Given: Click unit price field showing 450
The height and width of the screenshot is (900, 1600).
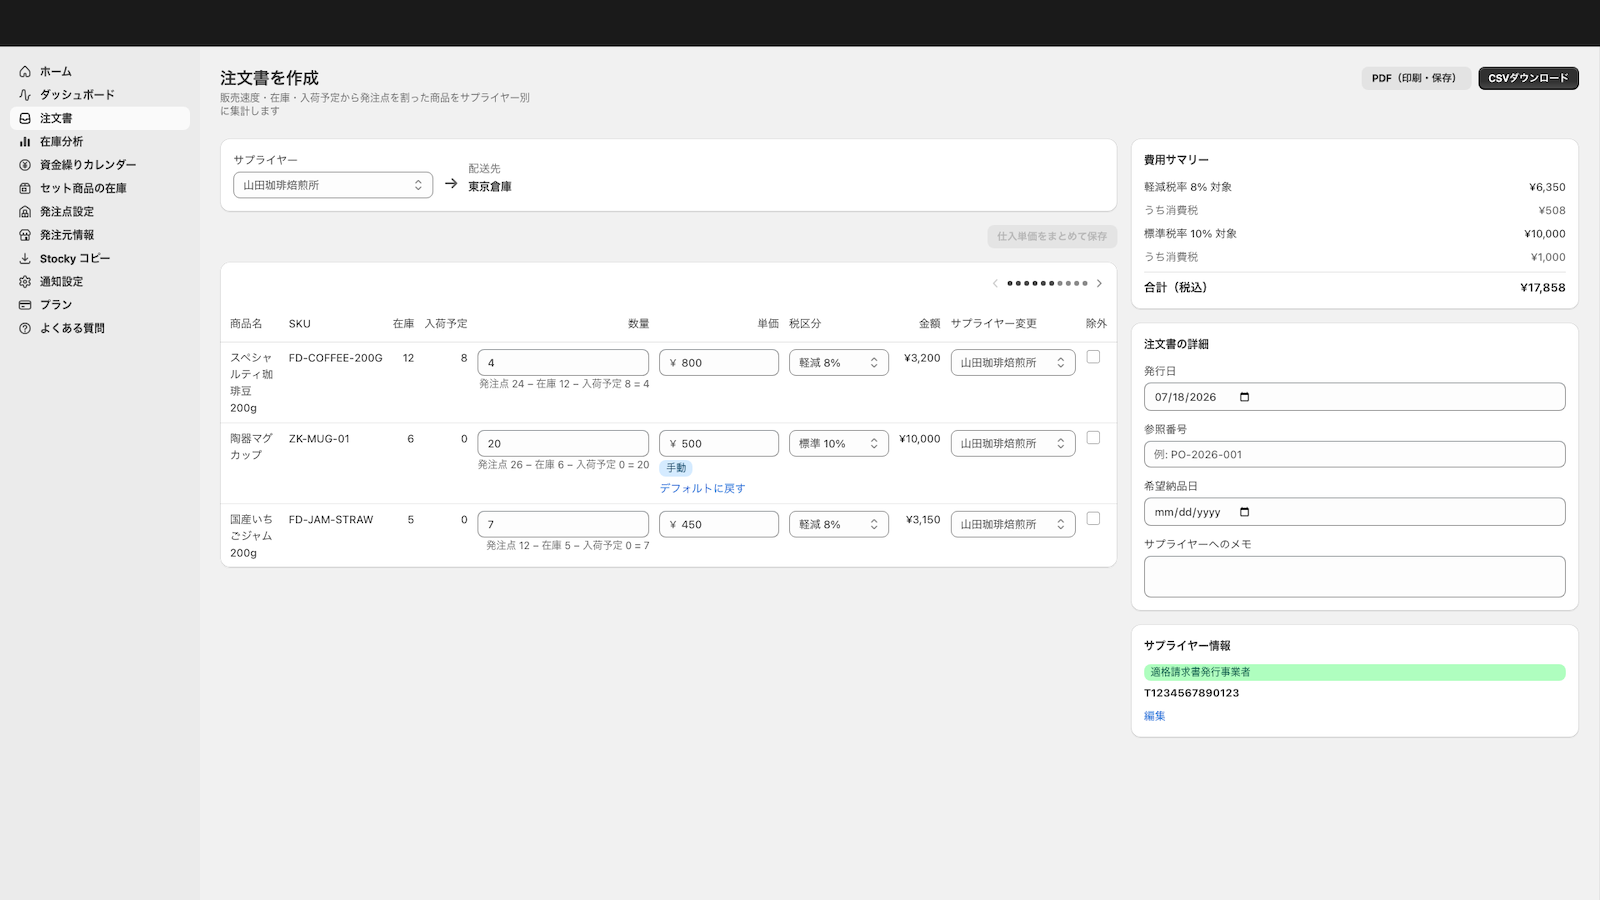Looking at the screenshot, I should [719, 525].
